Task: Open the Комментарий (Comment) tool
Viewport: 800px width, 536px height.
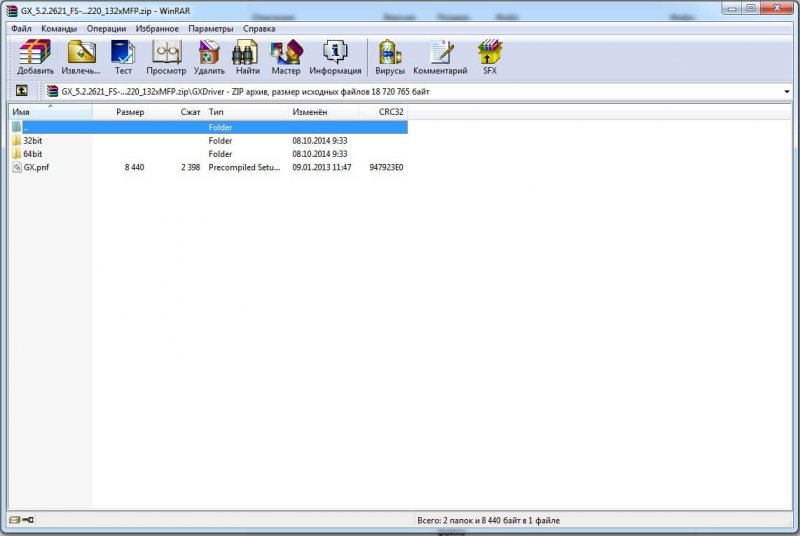Action: coord(440,57)
